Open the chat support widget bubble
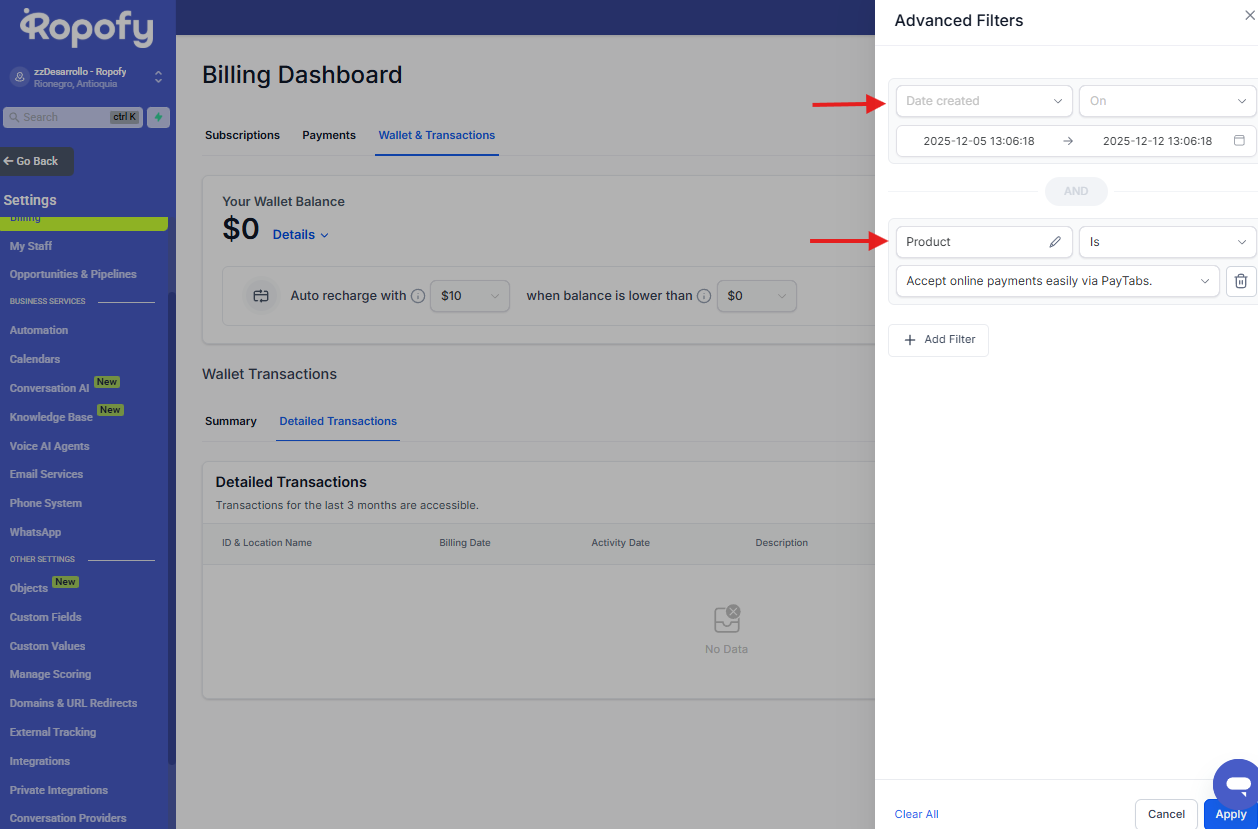The height and width of the screenshot is (829, 1258). [1237, 783]
